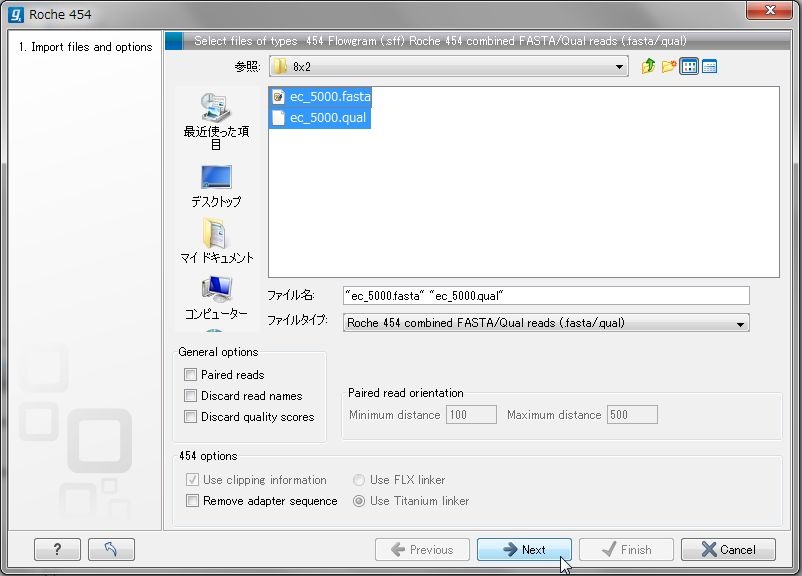Switch to details view icon
This screenshot has height=576, width=802.
[x=709, y=67]
